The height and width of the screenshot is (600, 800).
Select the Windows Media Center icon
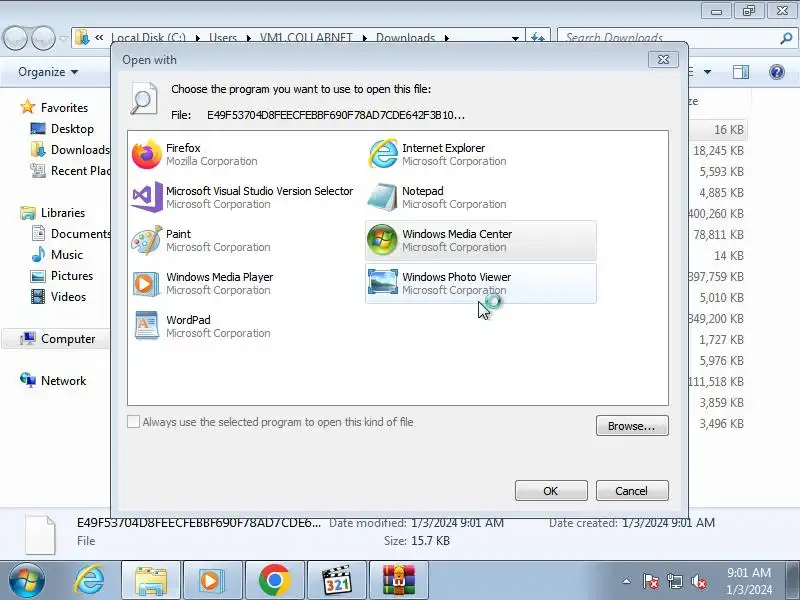(382, 240)
